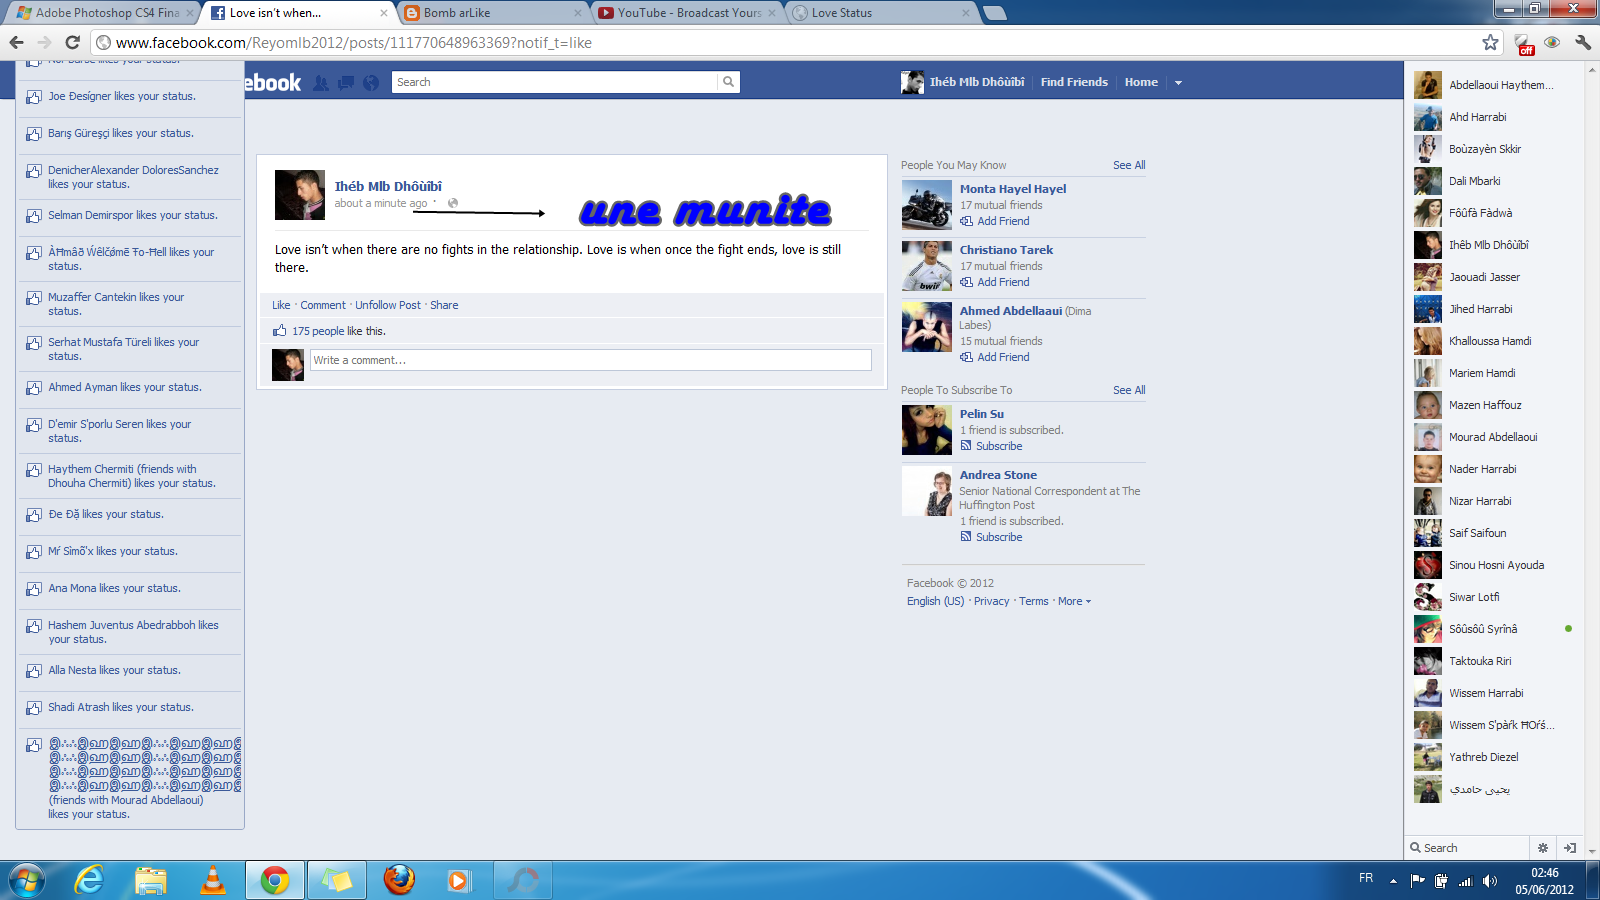Image resolution: width=1600 pixels, height=900 pixels.
Task: Open Facebook messages icon
Action: pyautogui.click(x=346, y=83)
